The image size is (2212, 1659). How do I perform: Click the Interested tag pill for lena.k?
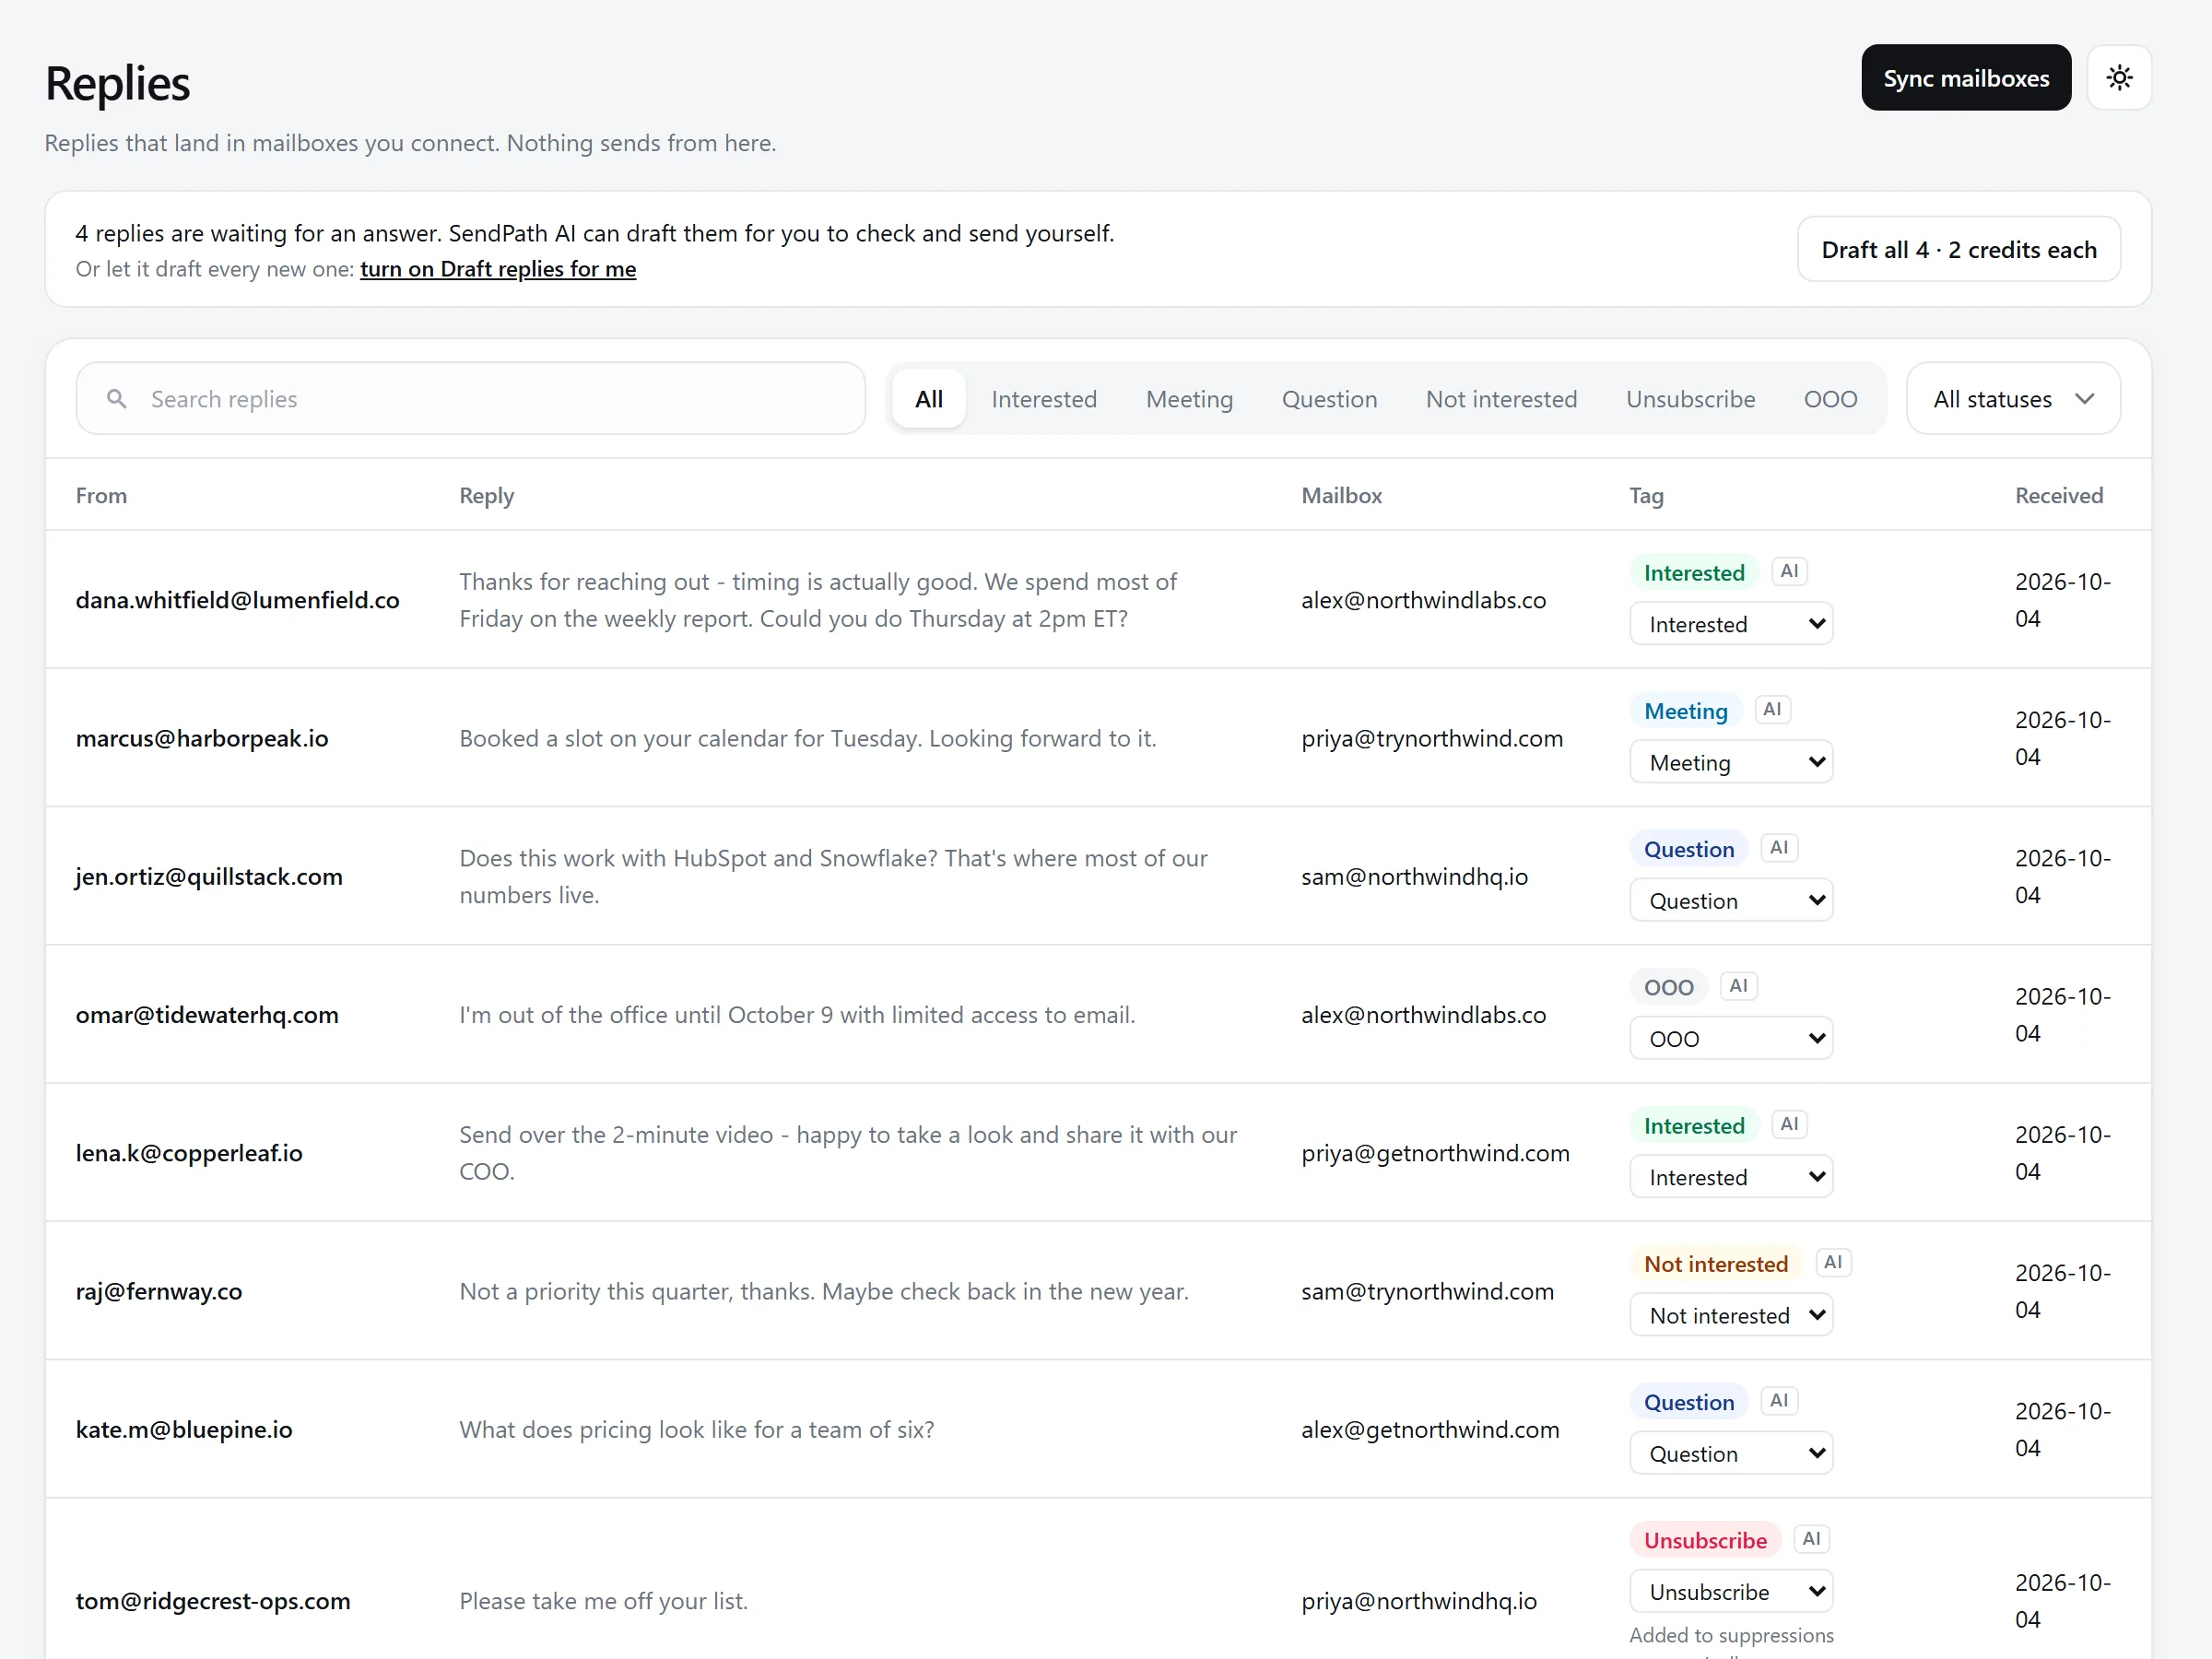click(1694, 1126)
